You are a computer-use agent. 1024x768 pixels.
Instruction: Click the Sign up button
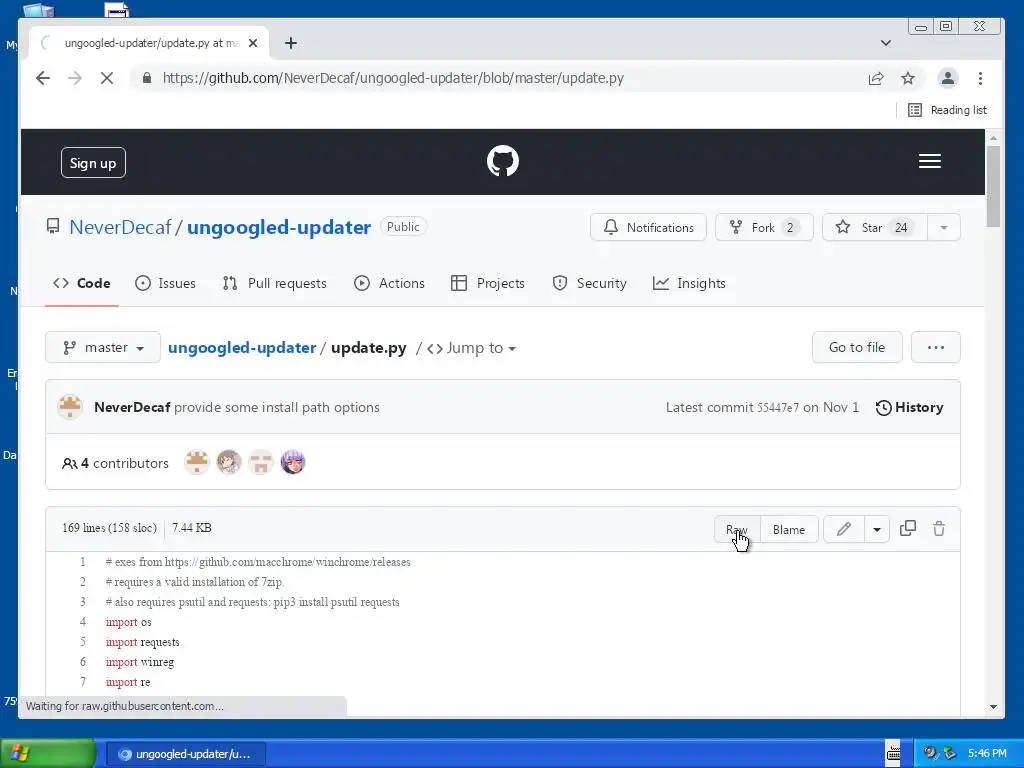tap(93, 163)
